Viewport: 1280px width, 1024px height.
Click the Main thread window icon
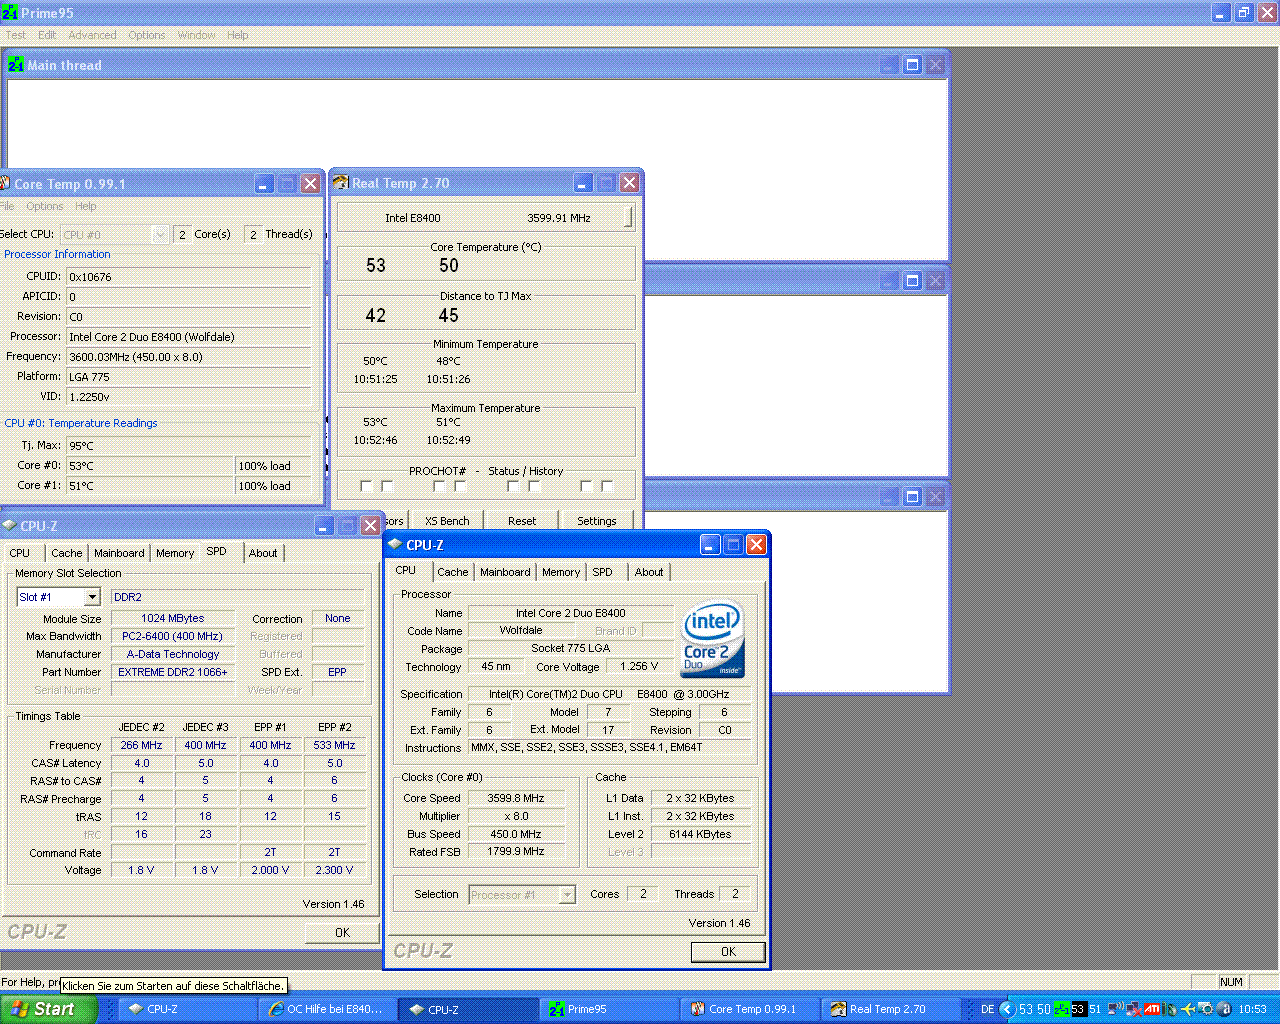pyautogui.click(x=15, y=65)
